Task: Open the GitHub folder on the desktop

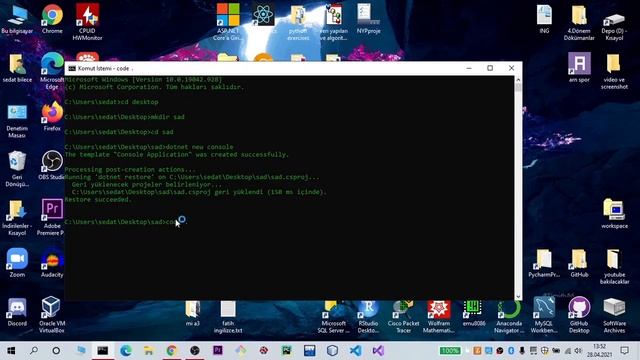Action: (x=579, y=263)
